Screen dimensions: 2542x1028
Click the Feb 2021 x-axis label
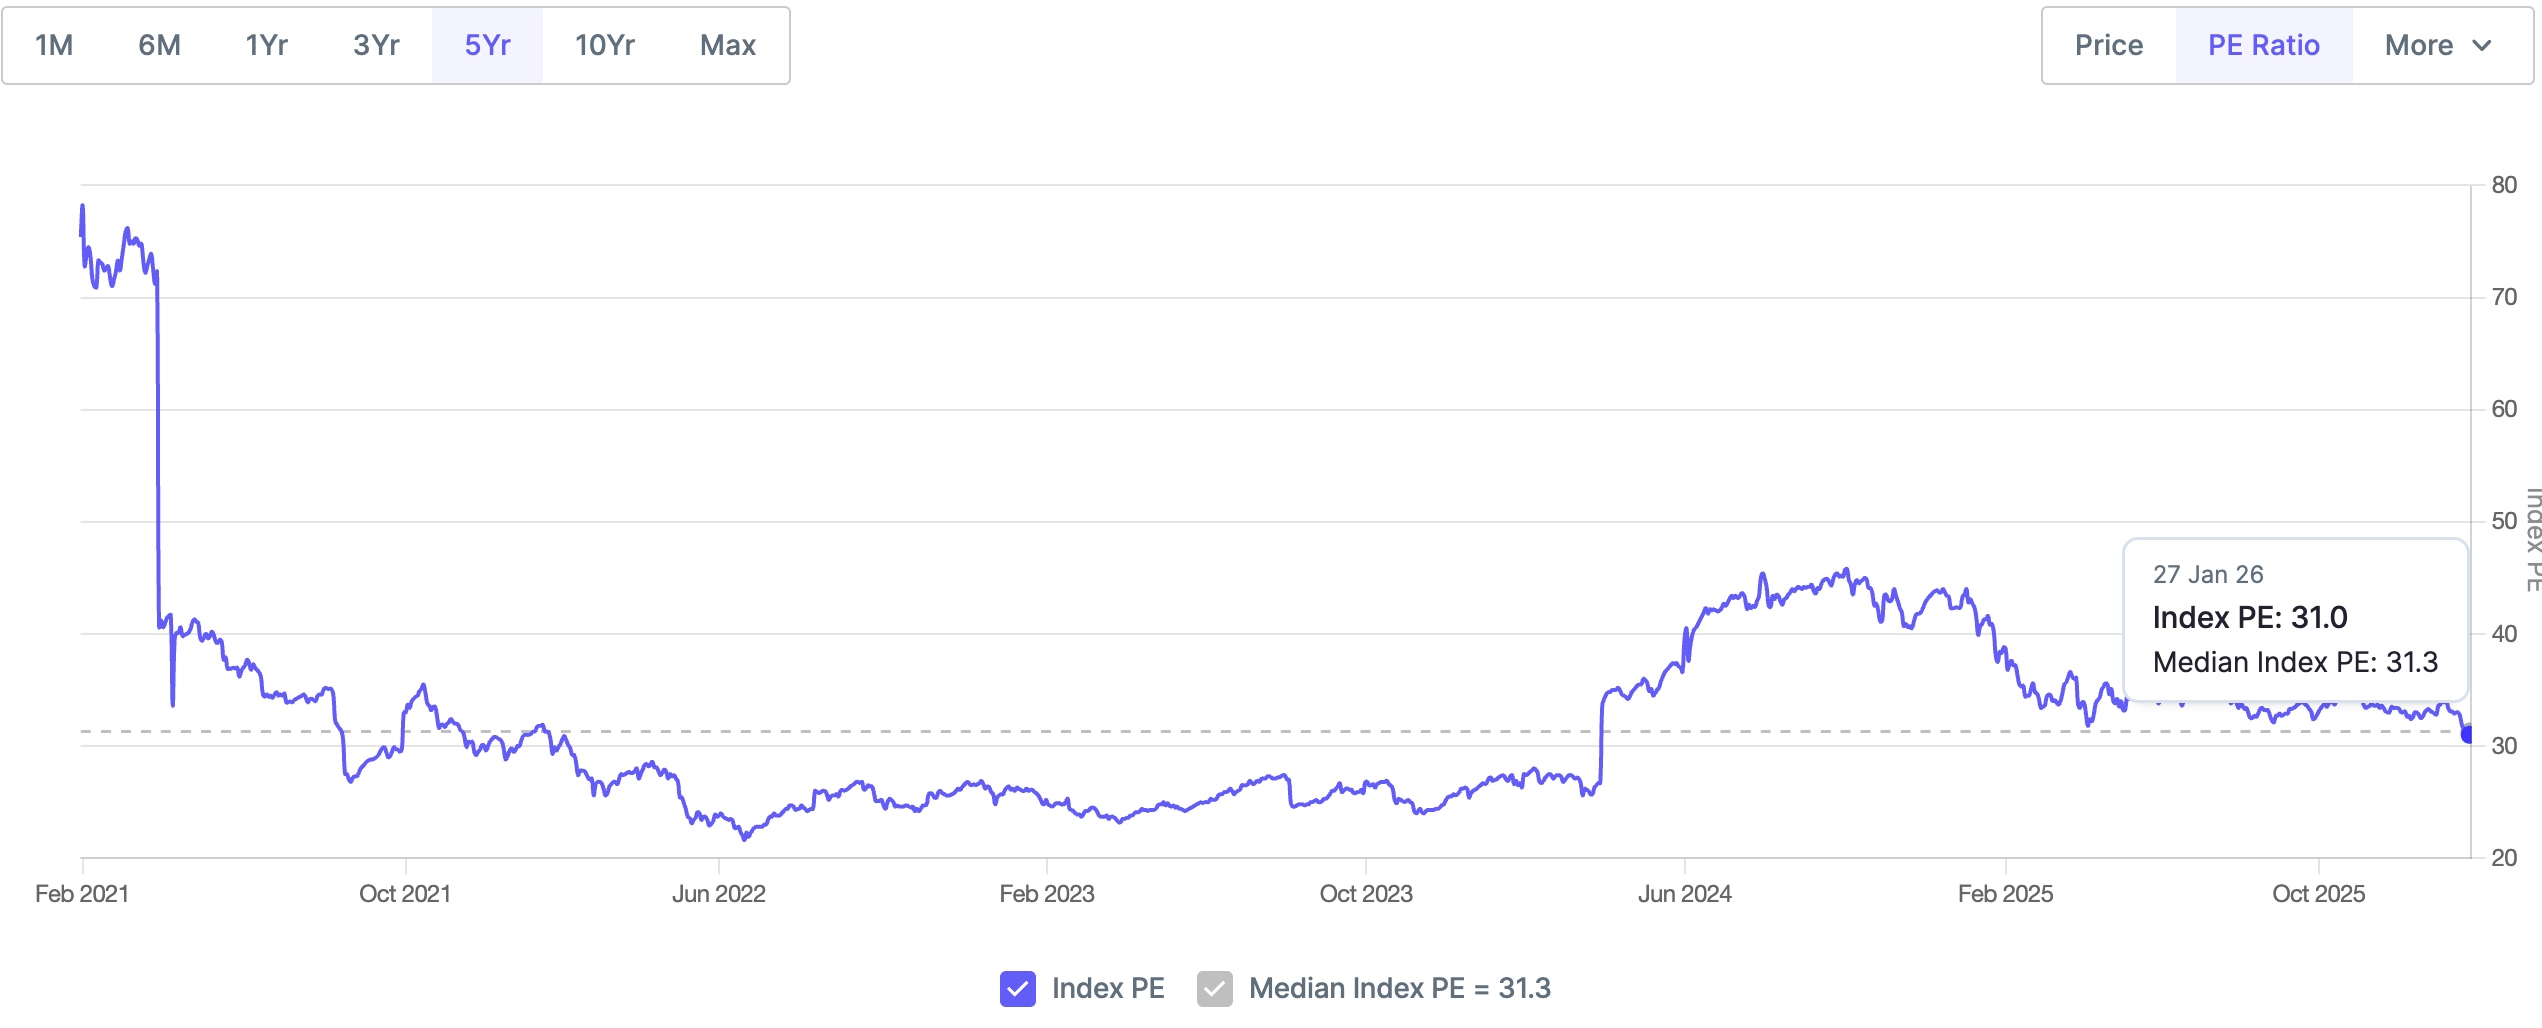(x=82, y=893)
